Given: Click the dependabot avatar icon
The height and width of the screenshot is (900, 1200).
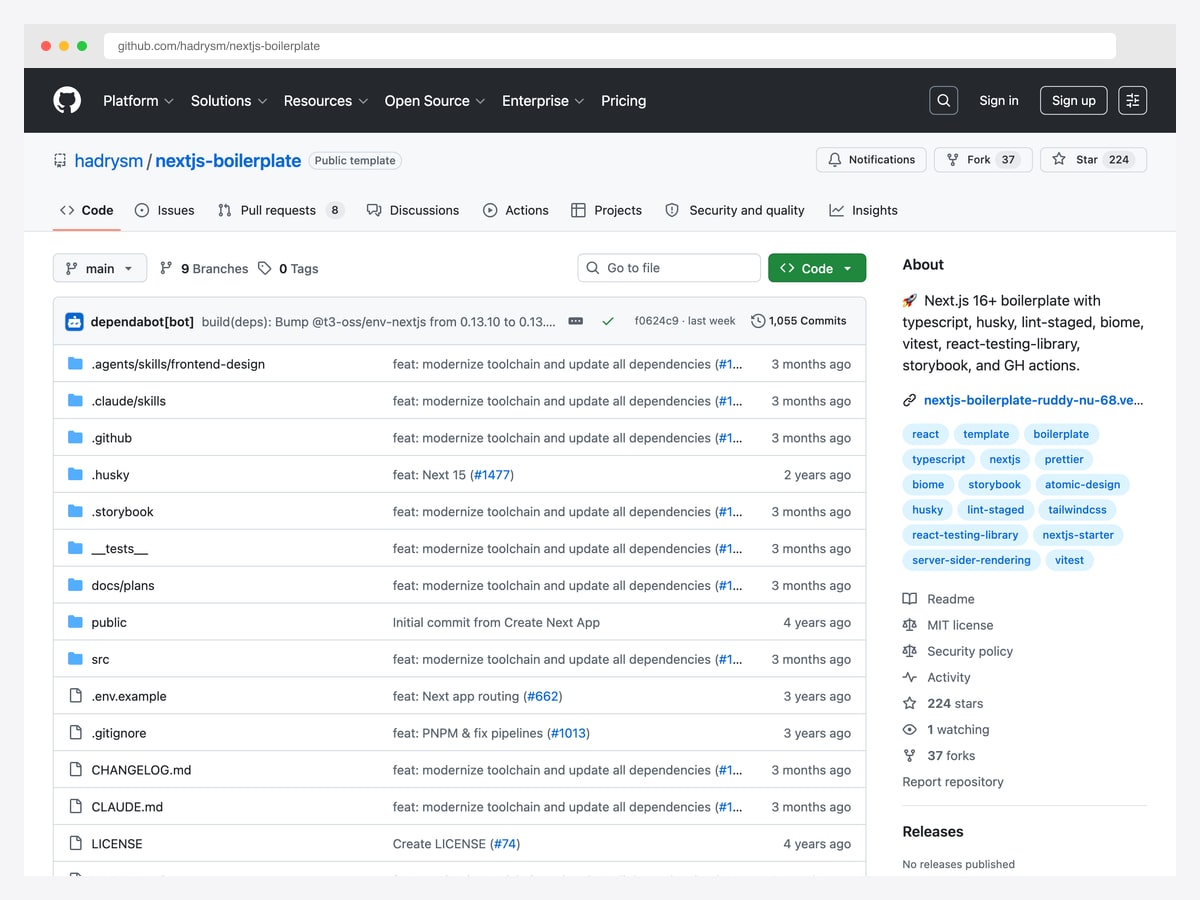Looking at the screenshot, I should click(75, 322).
